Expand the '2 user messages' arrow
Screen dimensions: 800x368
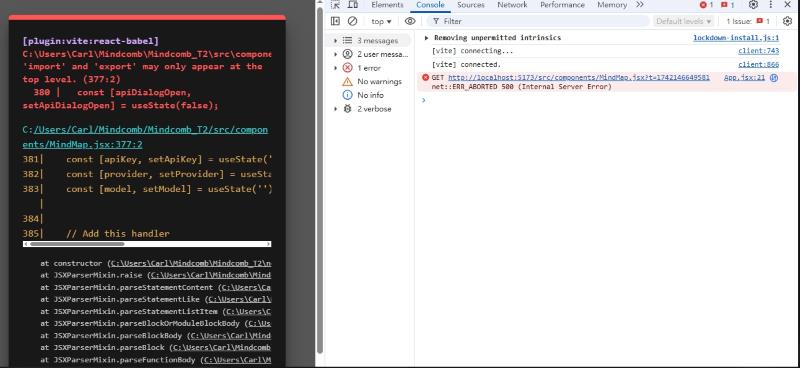[335, 54]
